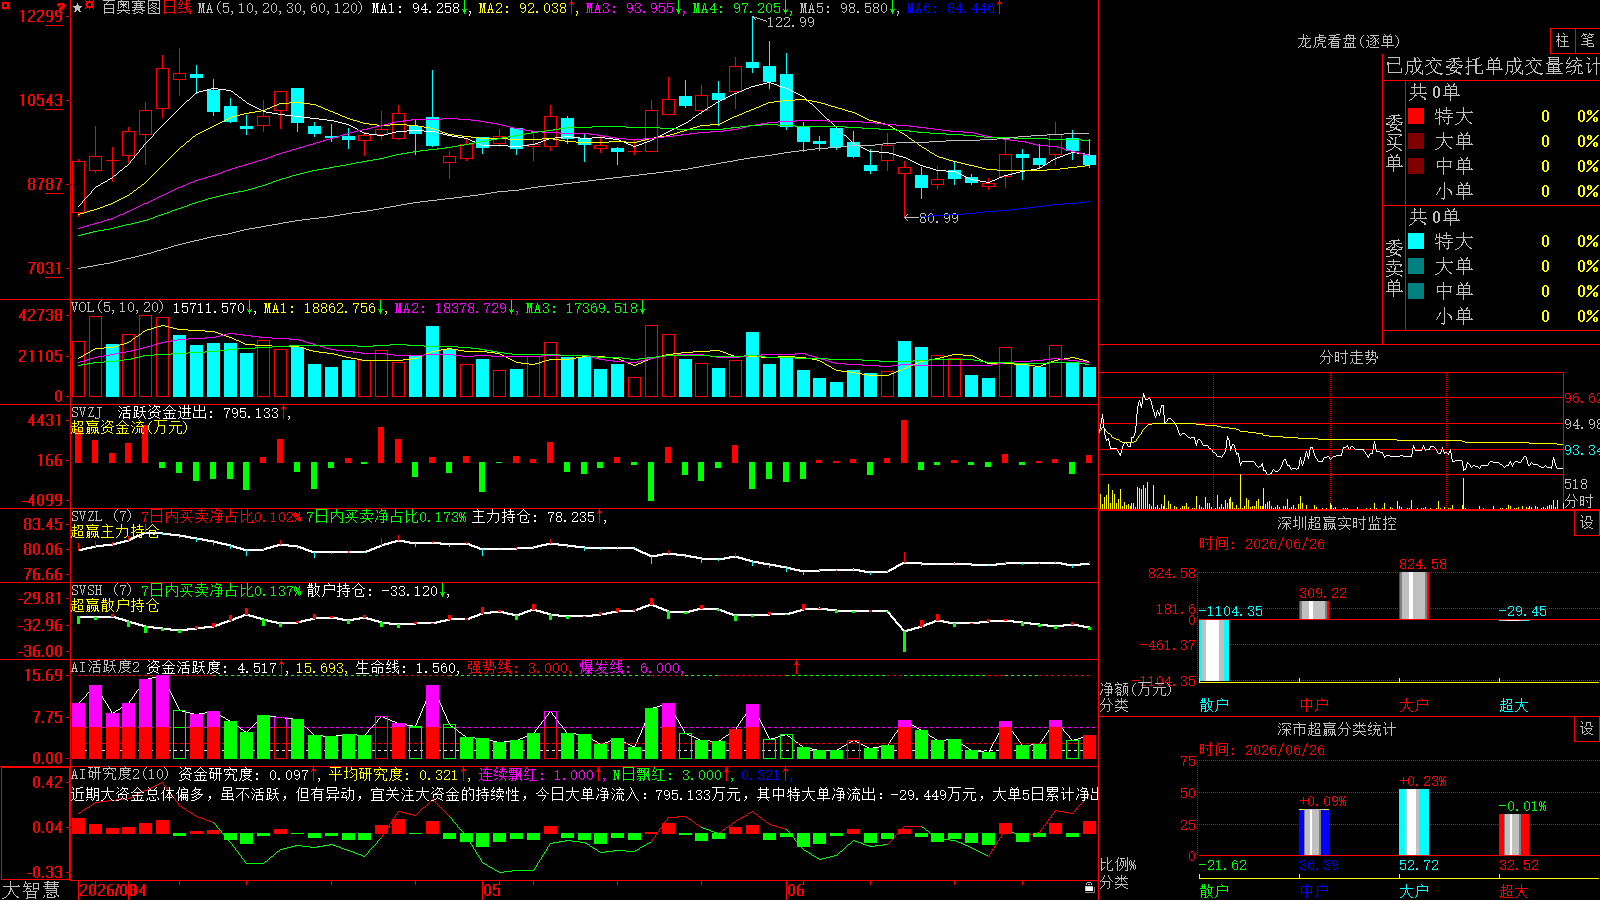Click the 小单 row under 委买单
This screenshot has width=1600, height=900.
[x=1503, y=191]
